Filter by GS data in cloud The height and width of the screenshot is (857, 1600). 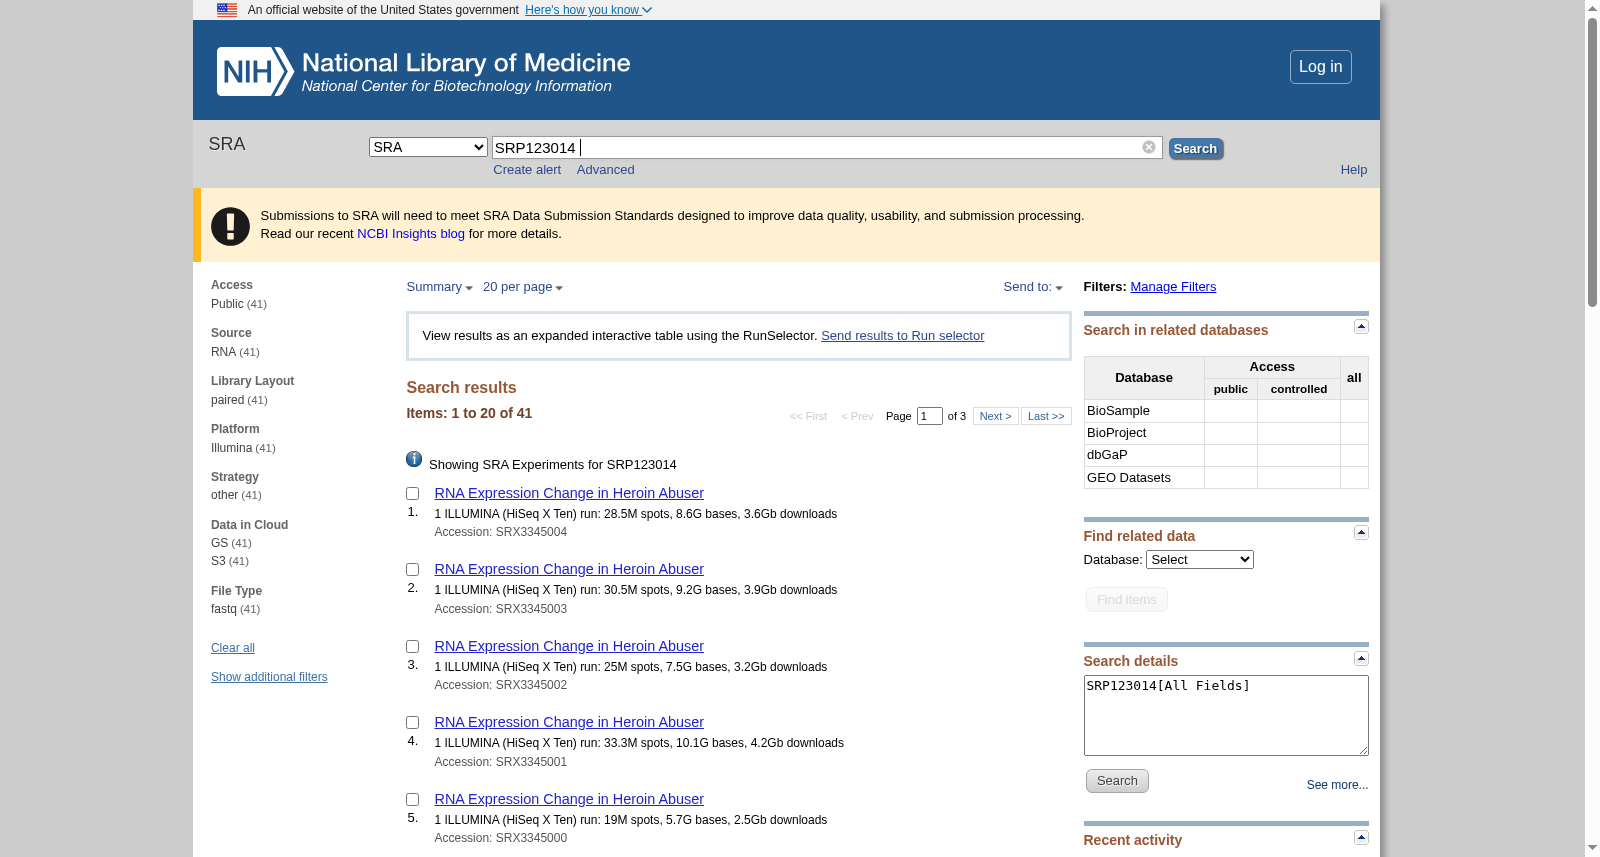tap(219, 543)
